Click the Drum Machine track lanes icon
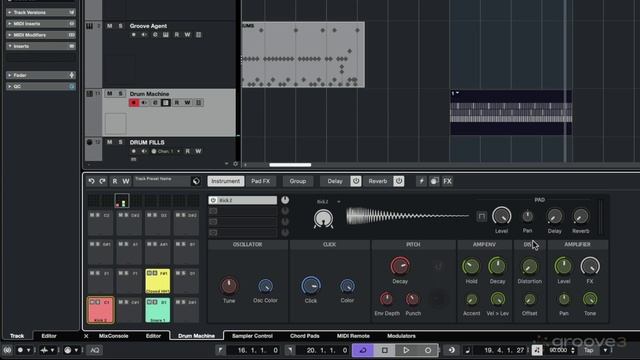Image resolution: width=640 pixels, height=360 pixels. [198, 102]
